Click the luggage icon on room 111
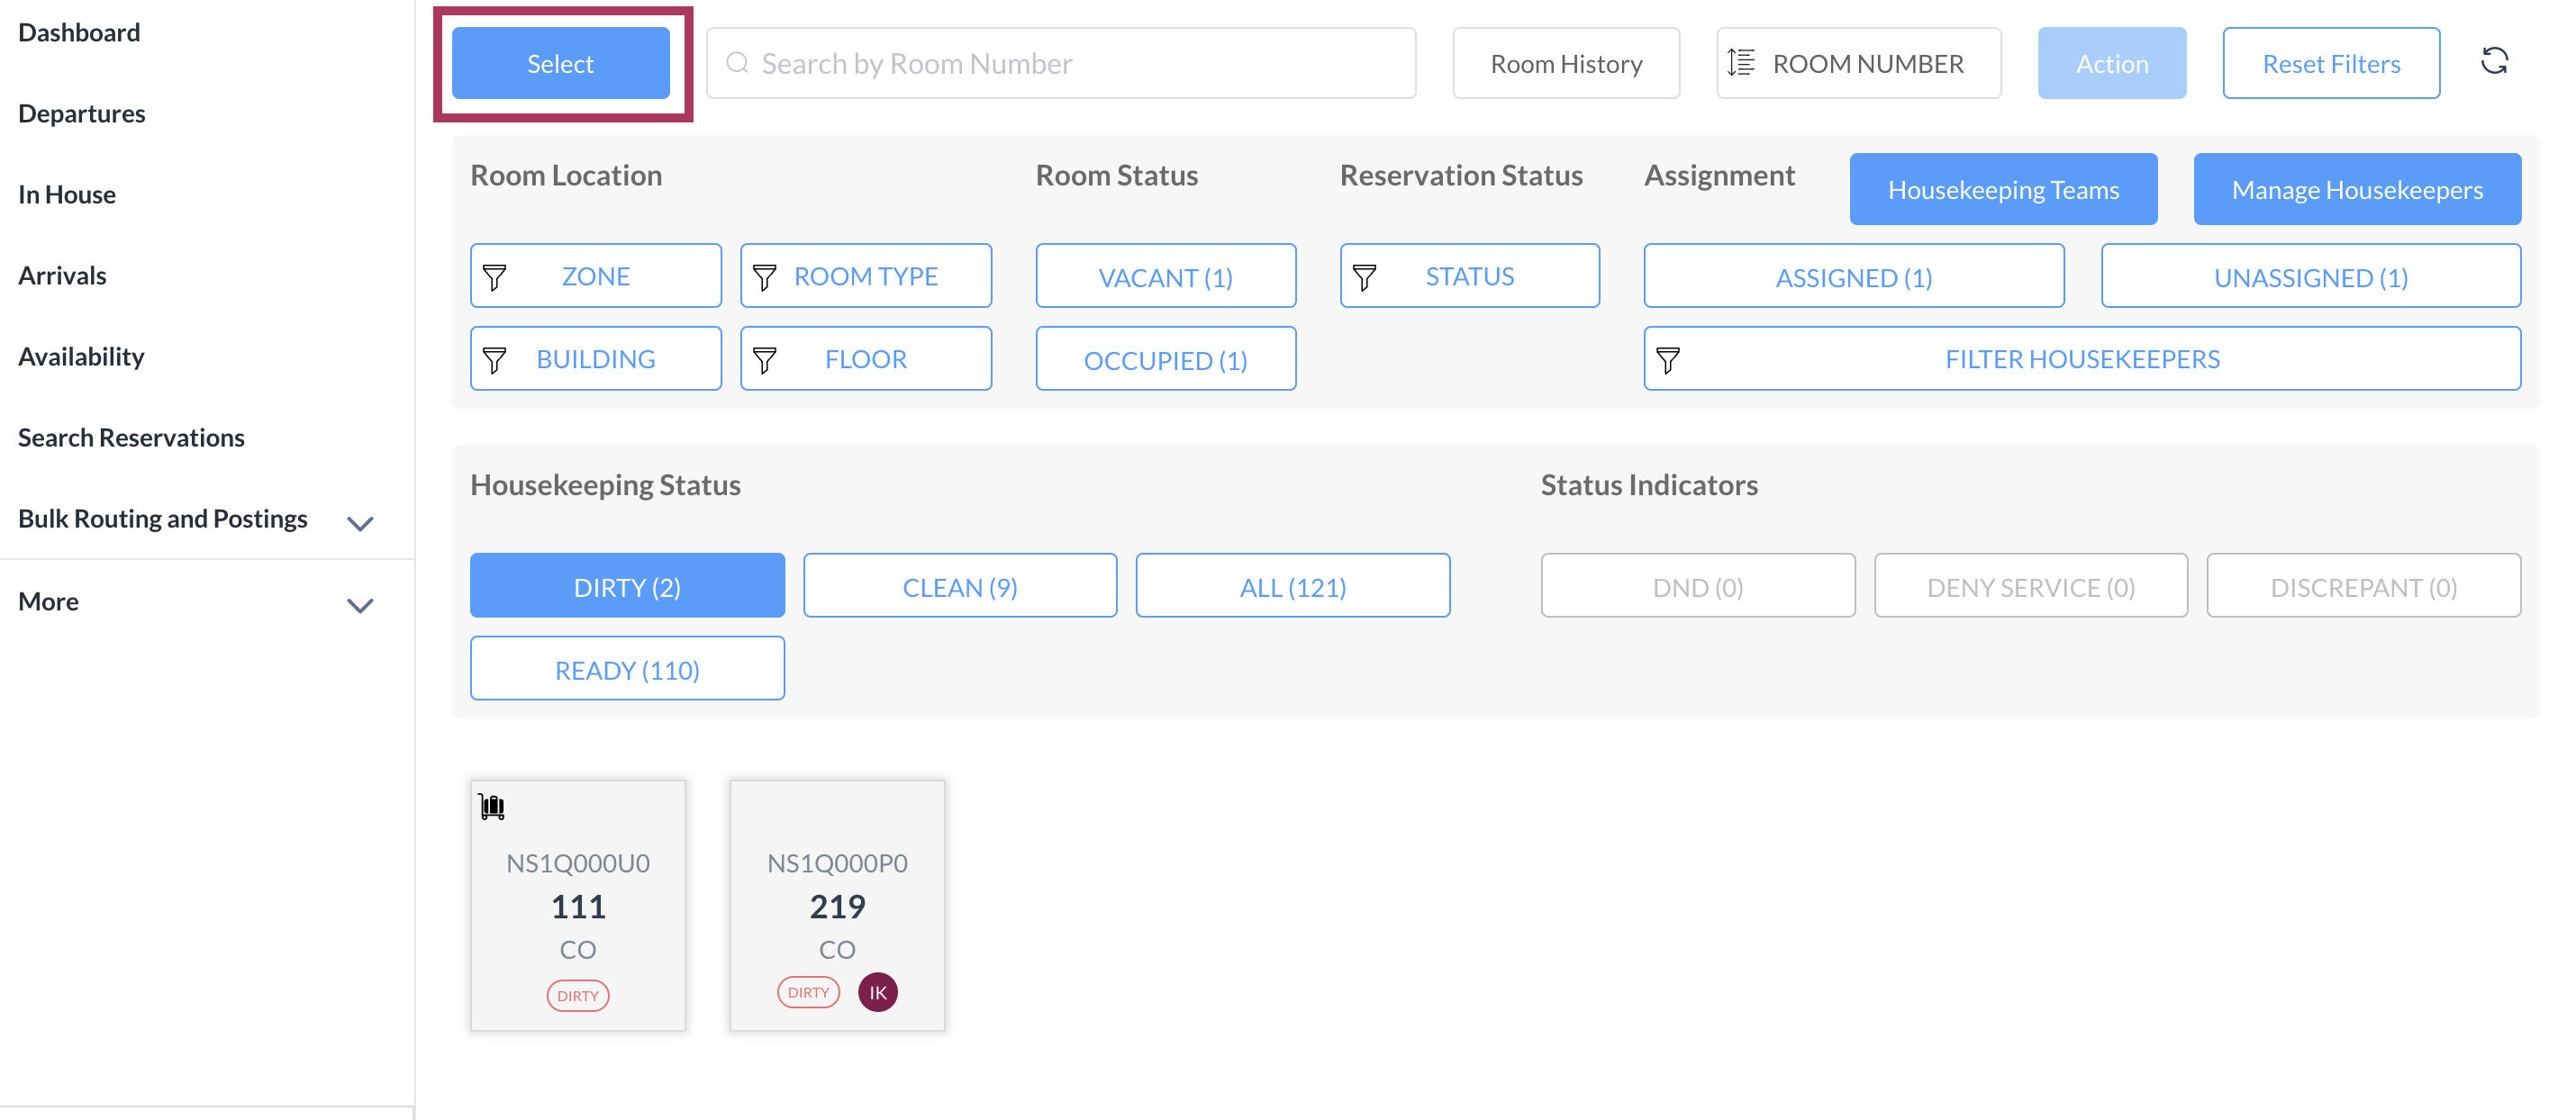 pos(492,806)
